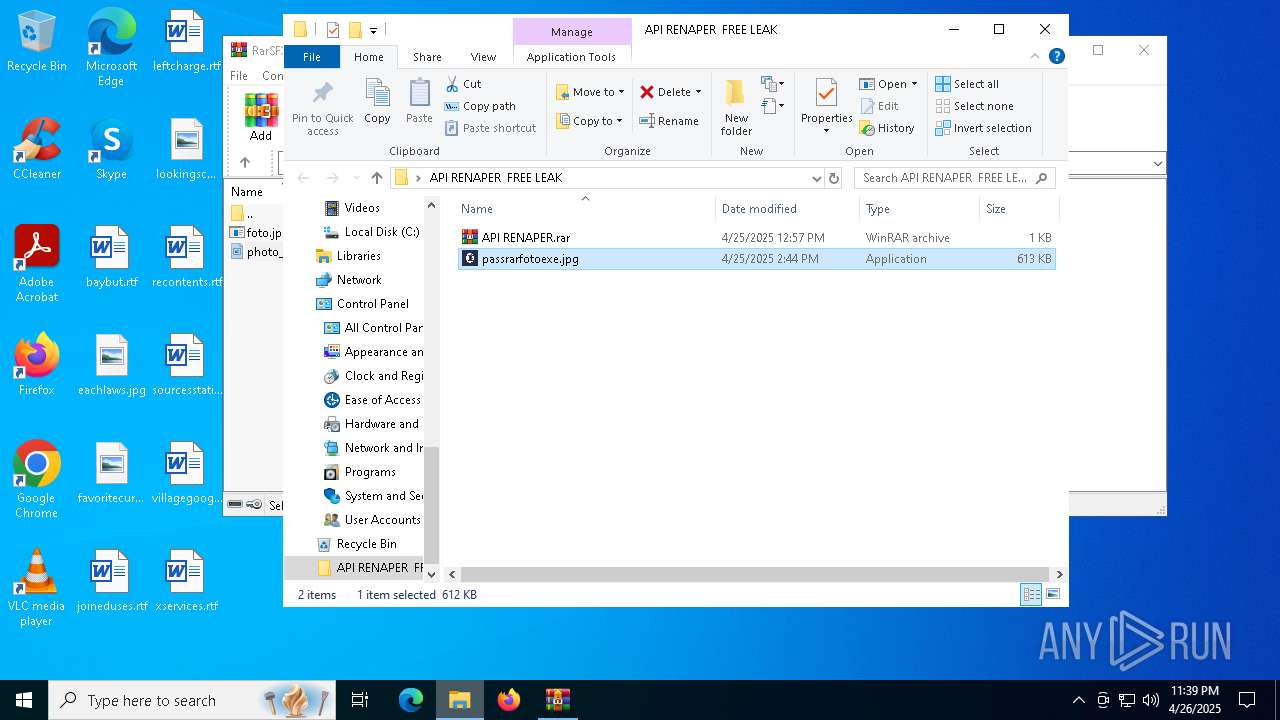The image size is (1280, 720).
Task: Open Firefox from the taskbar
Action: tap(509, 700)
